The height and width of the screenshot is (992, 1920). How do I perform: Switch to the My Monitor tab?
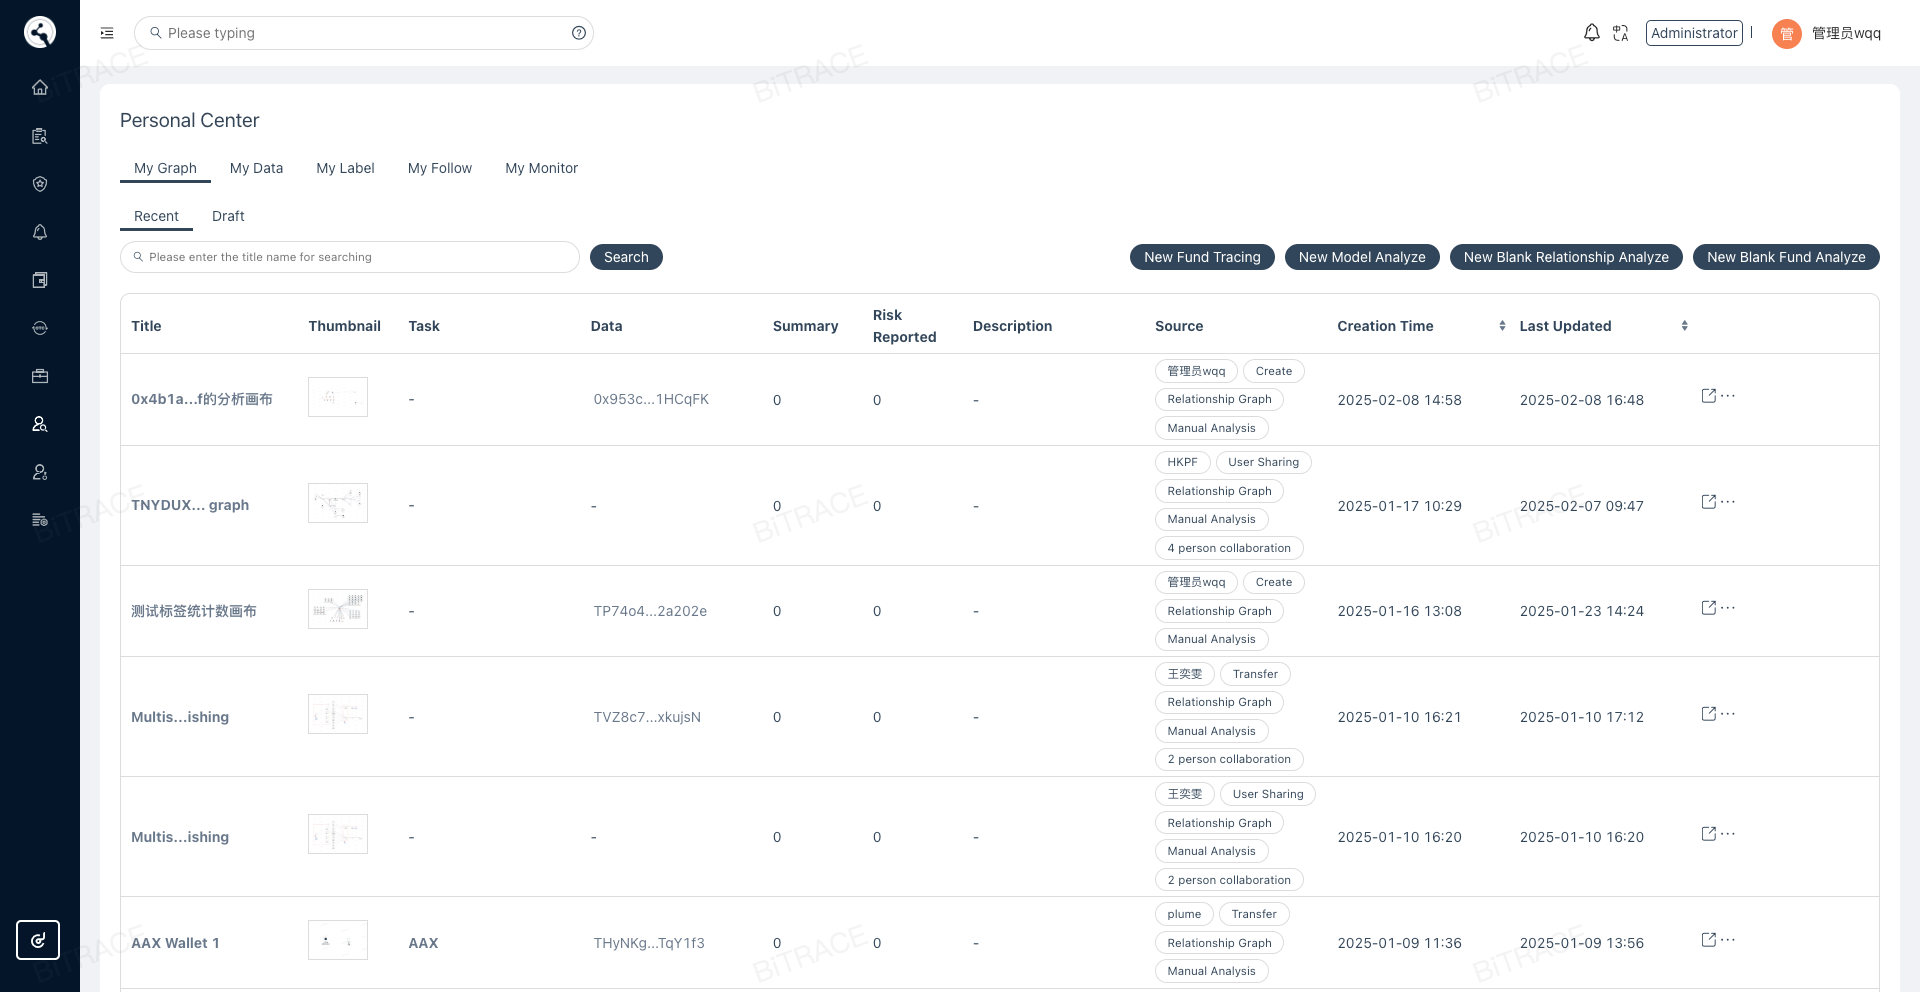[541, 168]
